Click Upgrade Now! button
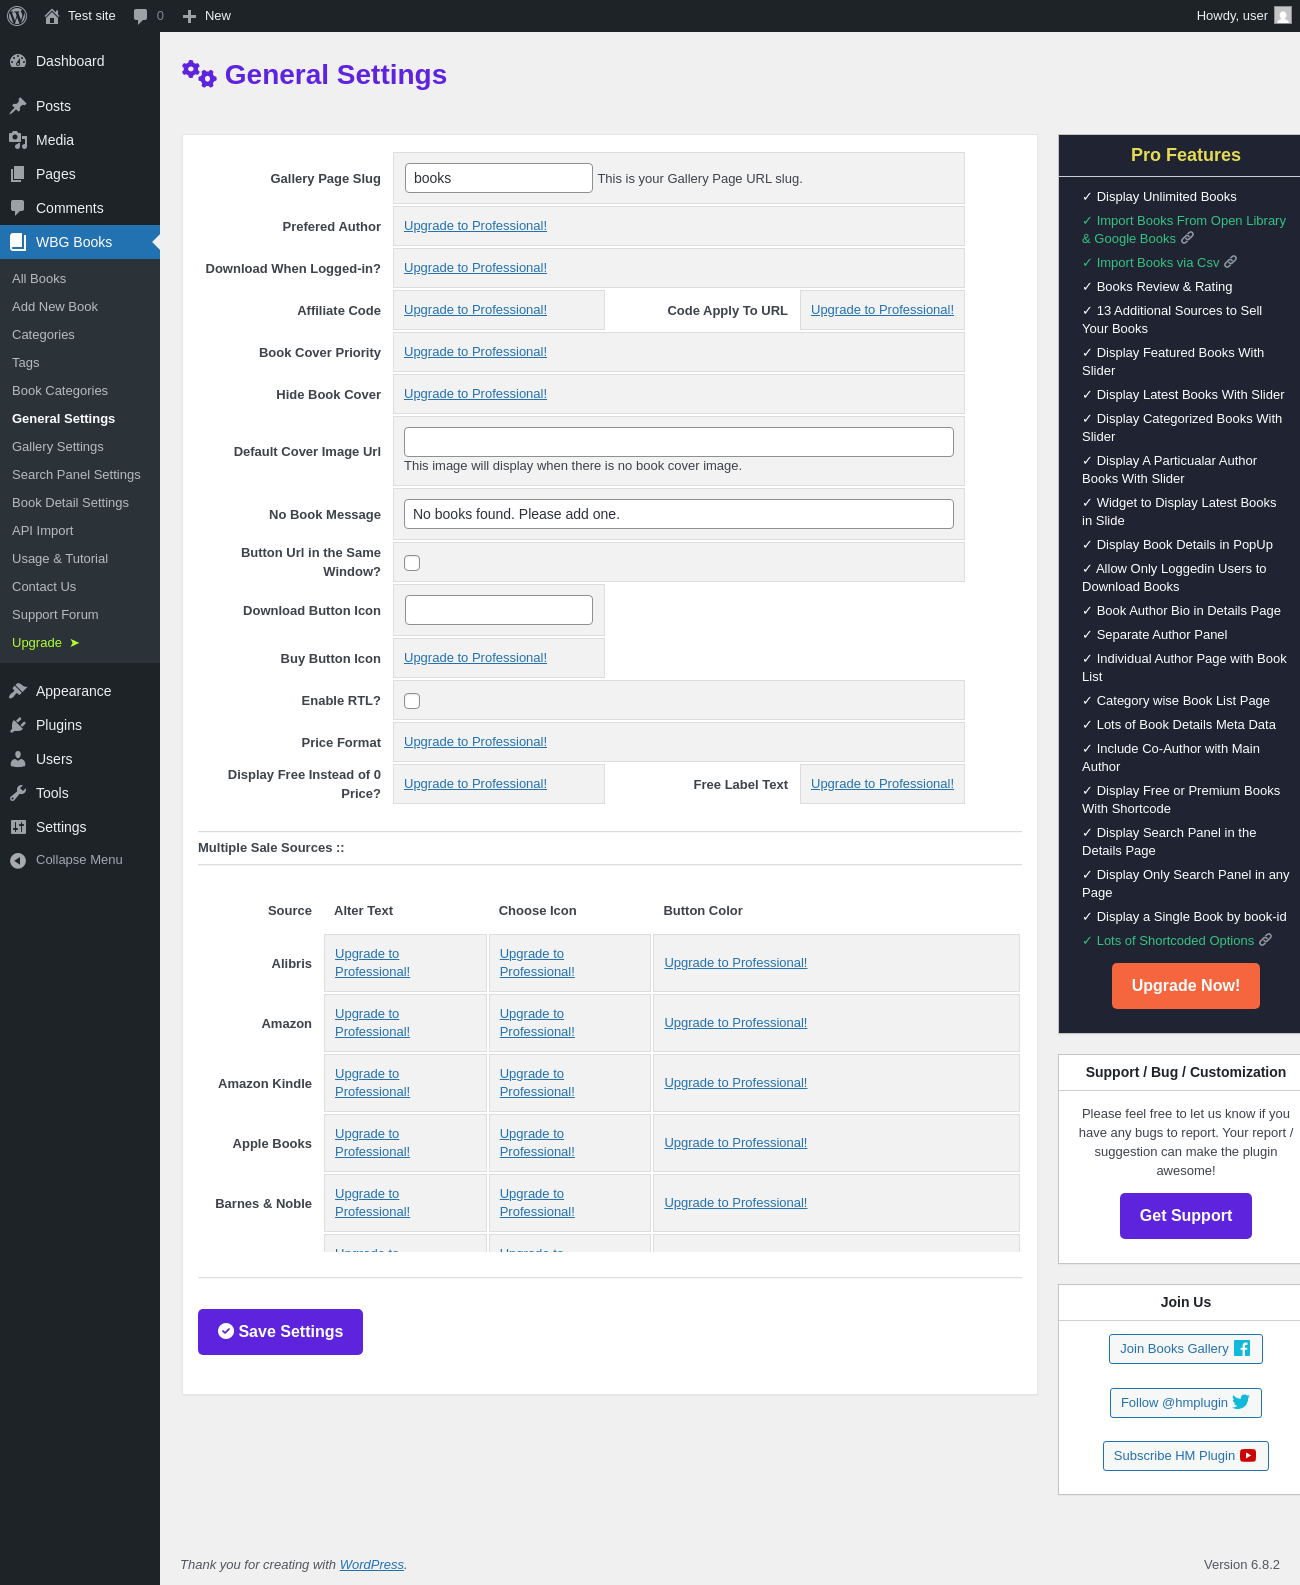Screen dimensions: 1300x1585 click(1186, 986)
